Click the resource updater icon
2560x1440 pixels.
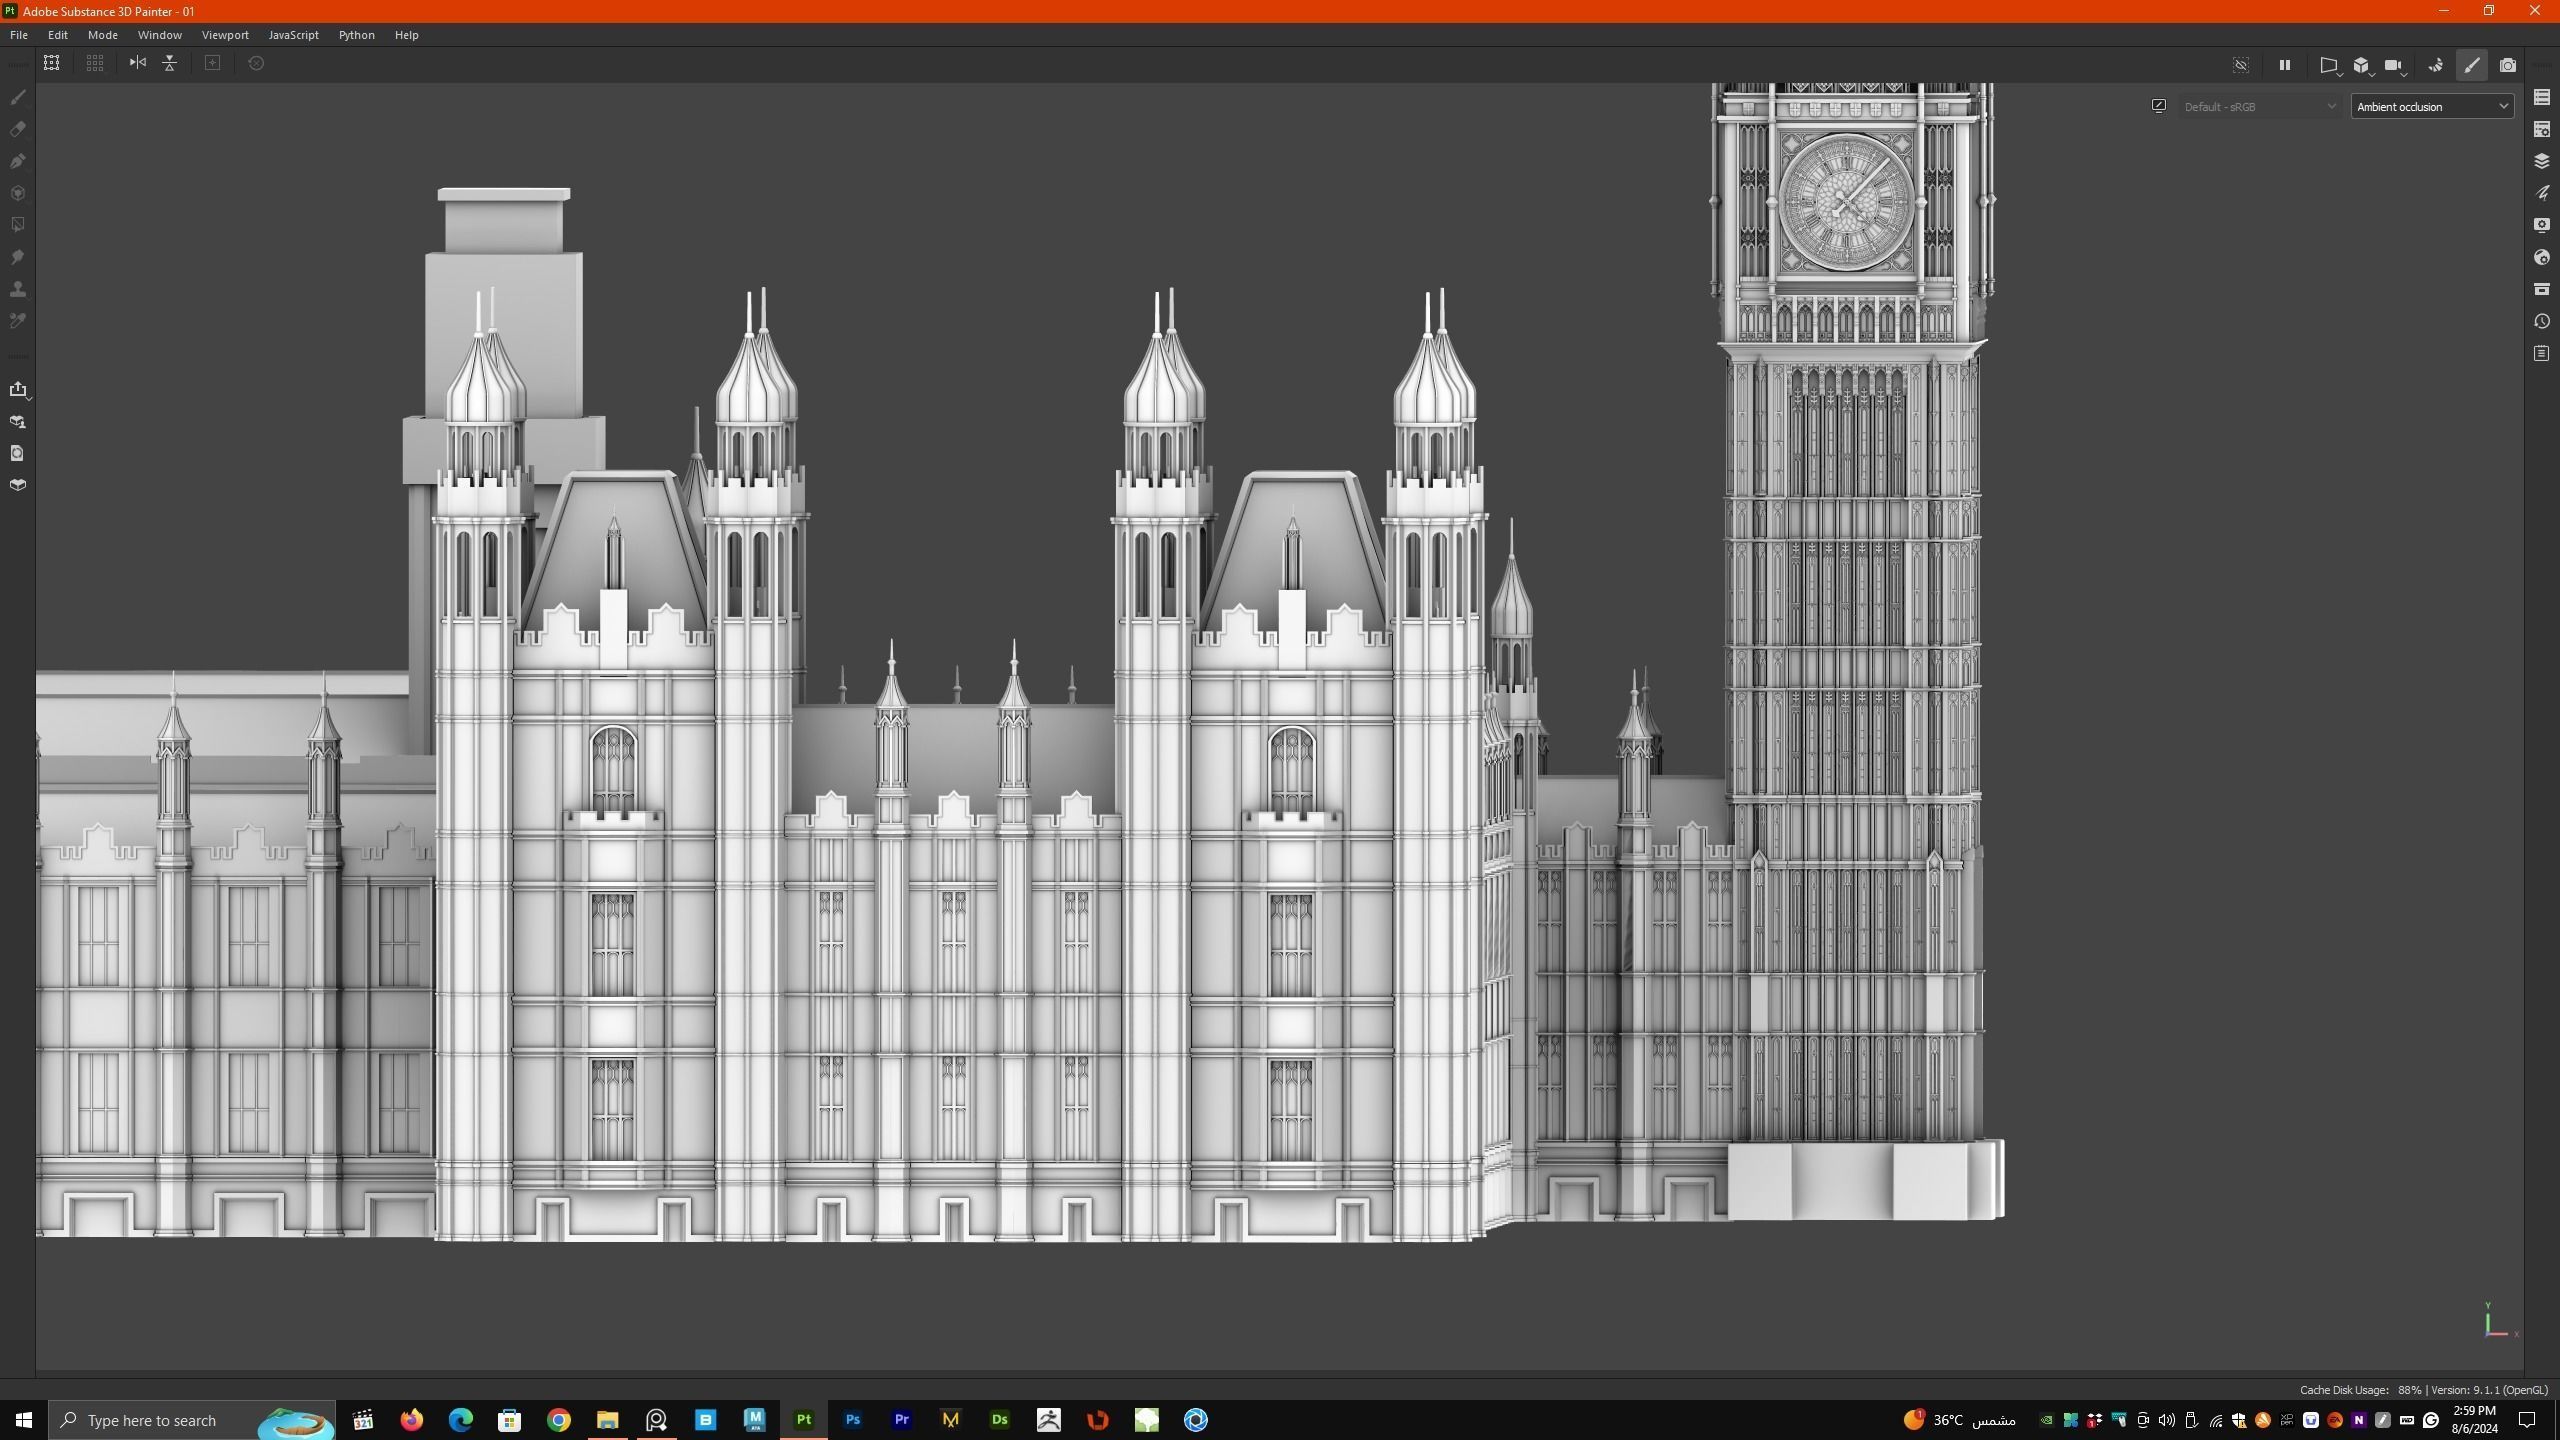pyautogui.click(x=17, y=453)
